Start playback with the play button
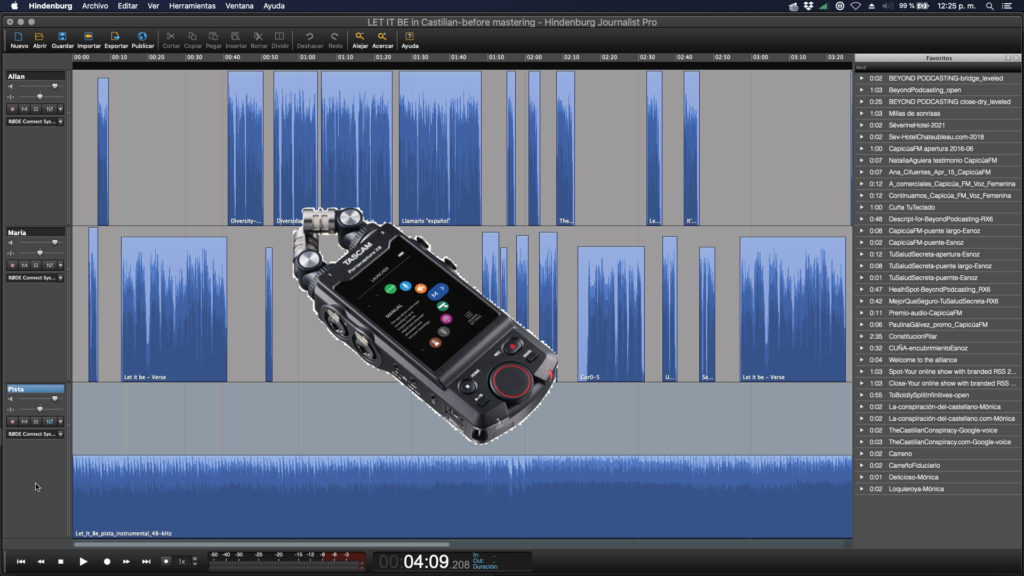This screenshot has width=1024, height=576. pyautogui.click(x=83, y=562)
